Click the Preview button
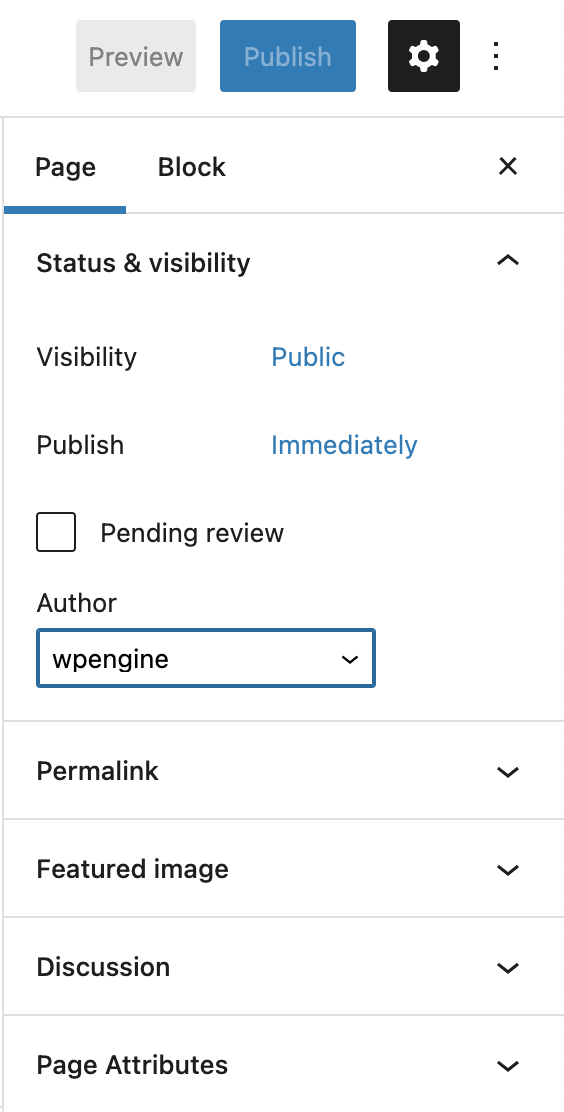The height and width of the screenshot is (1112, 564). [136, 56]
